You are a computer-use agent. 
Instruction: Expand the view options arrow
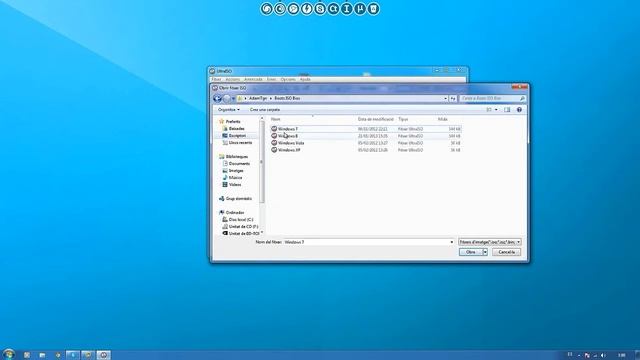tap(496, 110)
